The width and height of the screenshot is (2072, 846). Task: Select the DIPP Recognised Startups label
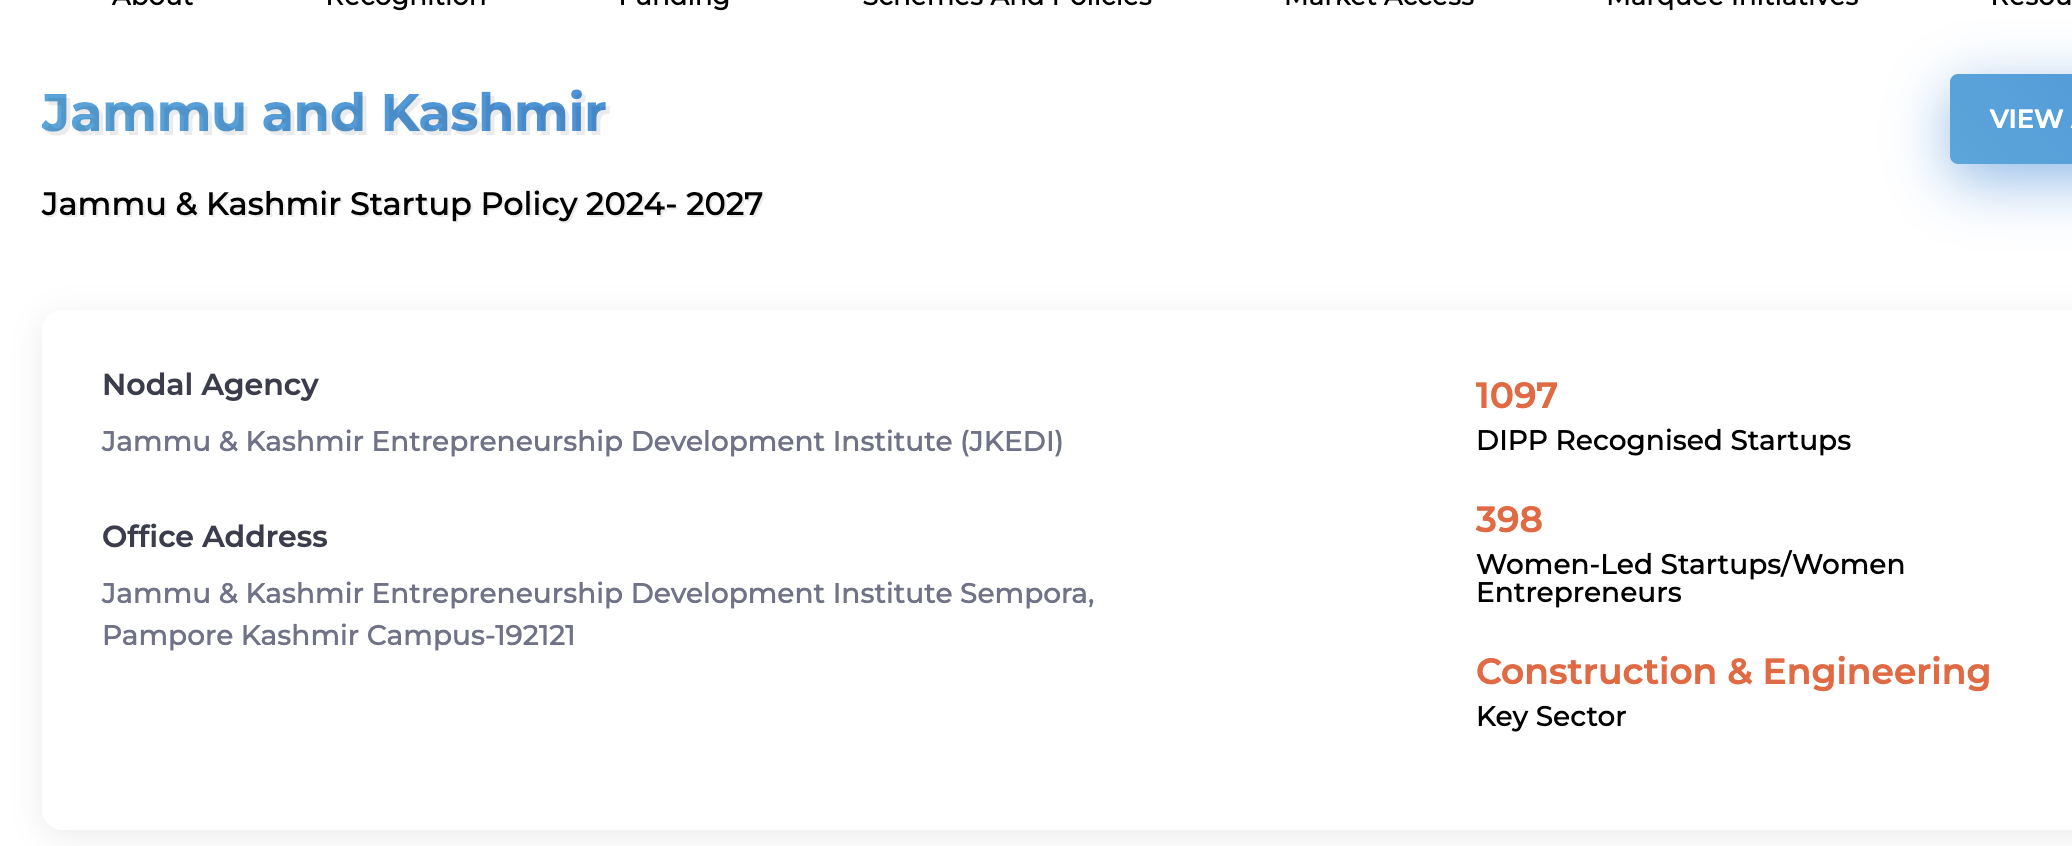tap(1663, 440)
